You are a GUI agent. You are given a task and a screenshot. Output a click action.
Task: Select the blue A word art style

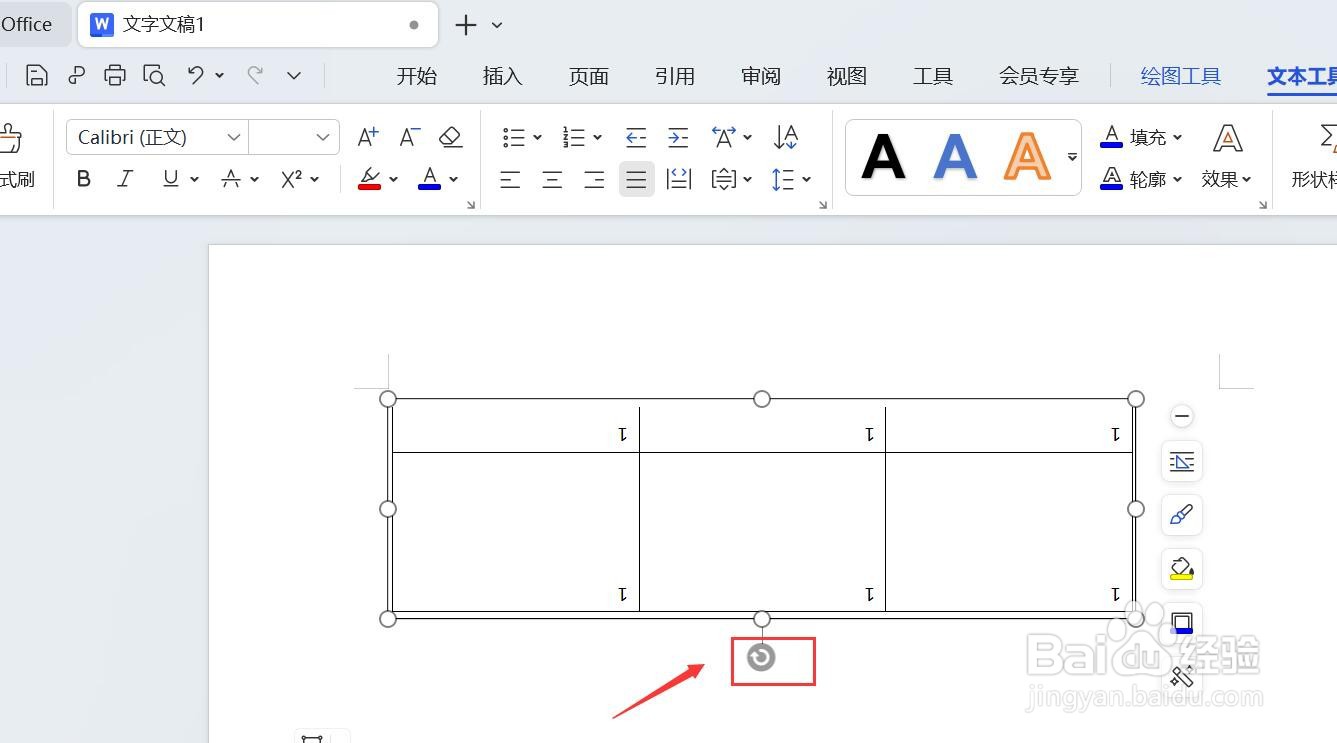955,155
